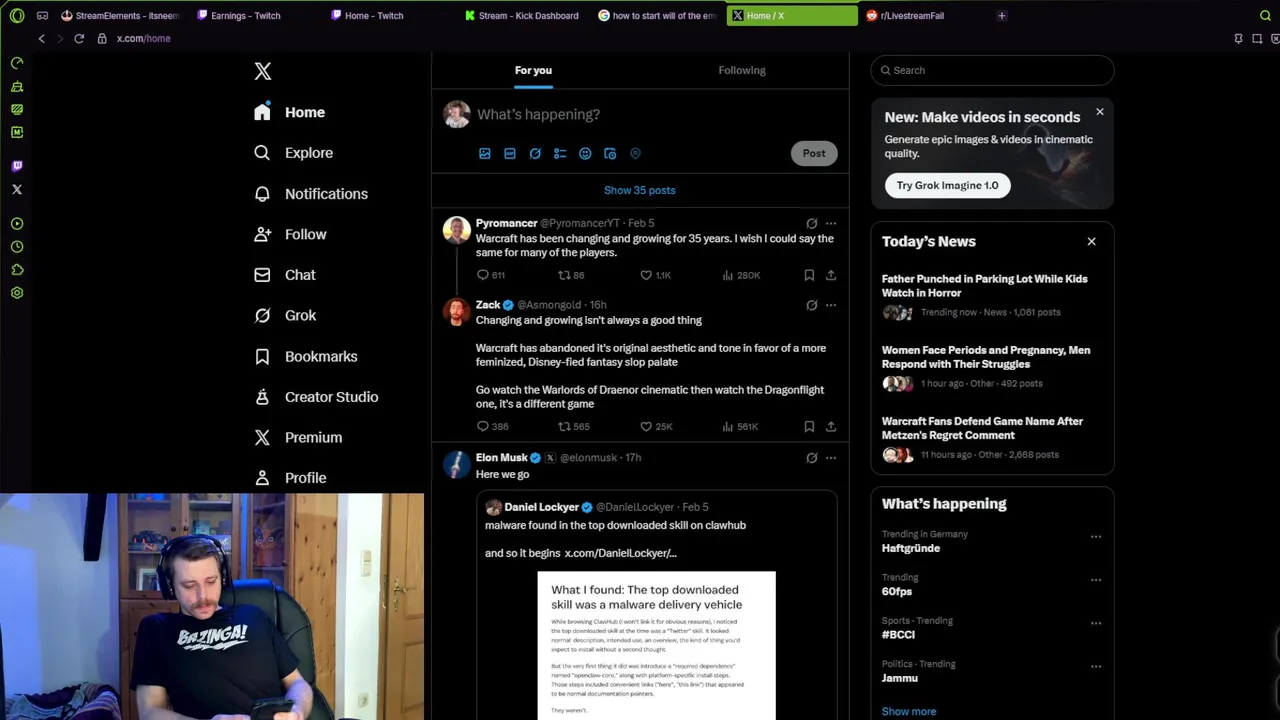This screenshot has height=720, width=1280.
Task: Like the Pyromancer post
Action: pos(655,275)
